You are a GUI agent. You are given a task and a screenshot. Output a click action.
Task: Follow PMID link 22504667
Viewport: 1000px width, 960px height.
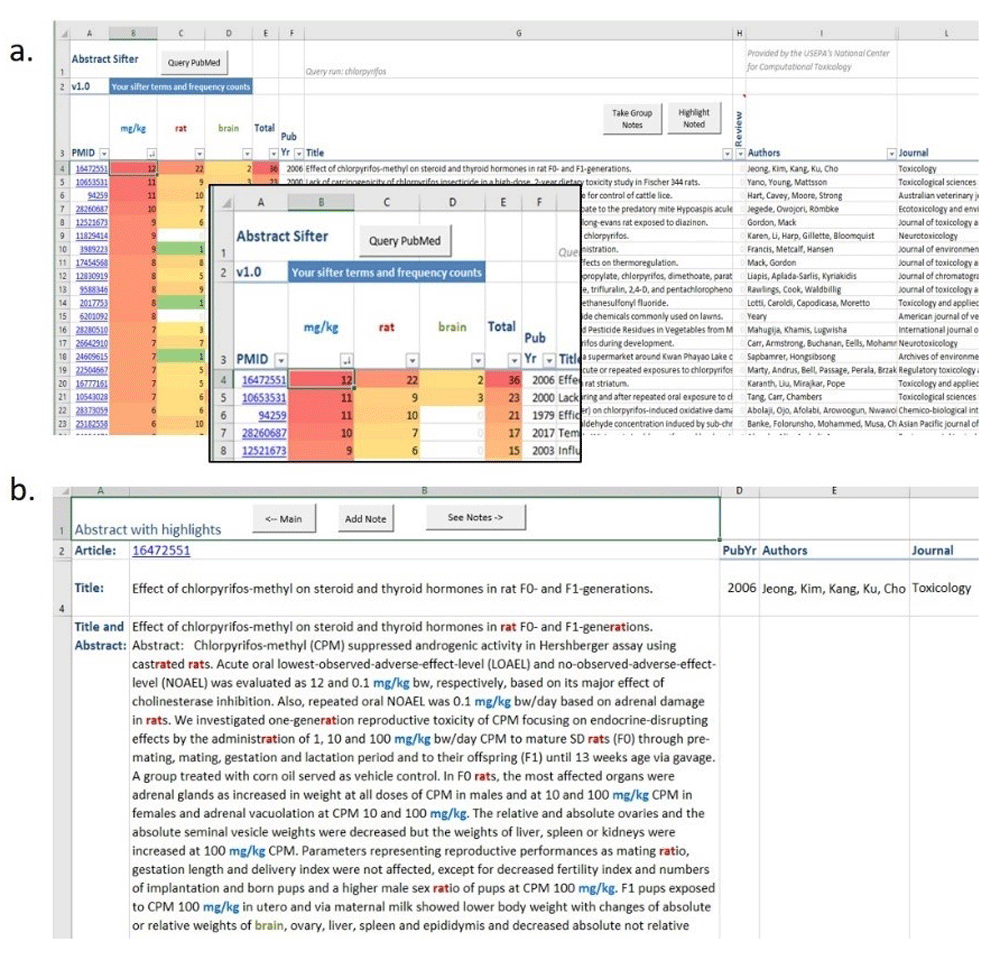92,370
